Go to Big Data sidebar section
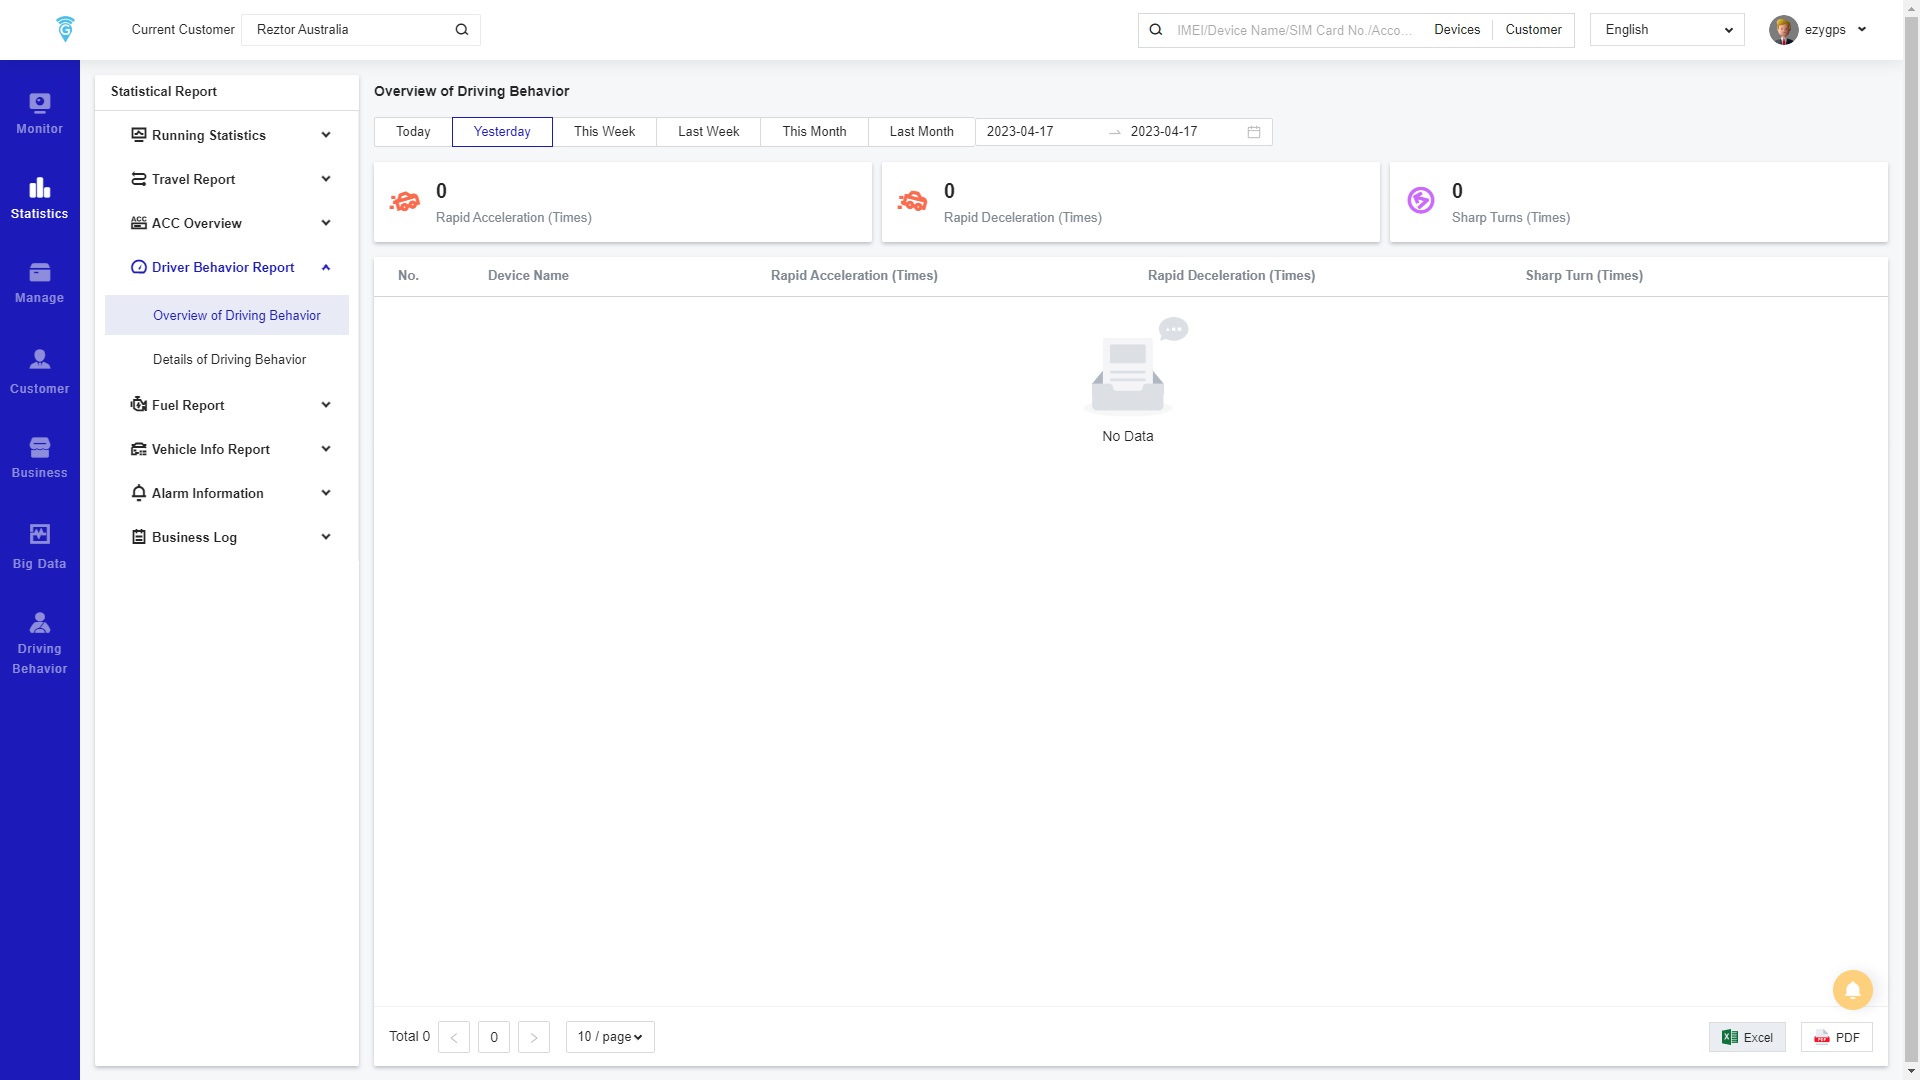This screenshot has height=1080, width=1920. click(x=39, y=547)
